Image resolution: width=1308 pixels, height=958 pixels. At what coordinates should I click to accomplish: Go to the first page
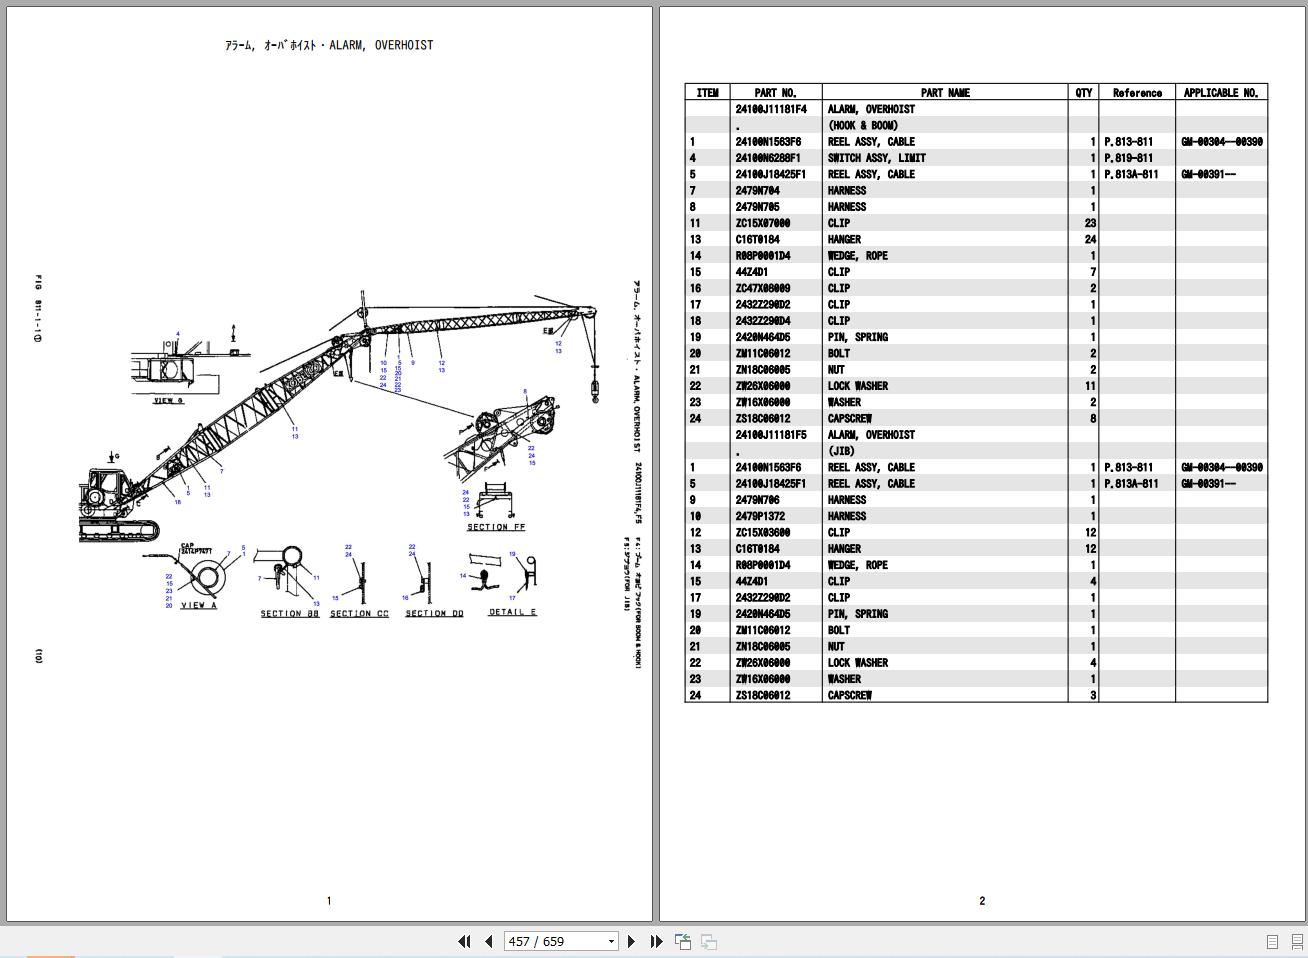(x=464, y=941)
